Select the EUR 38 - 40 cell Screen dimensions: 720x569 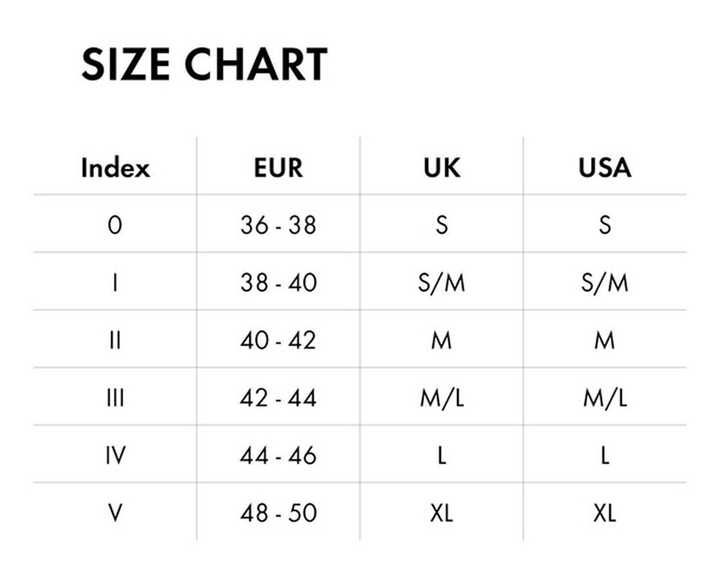click(278, 283)
